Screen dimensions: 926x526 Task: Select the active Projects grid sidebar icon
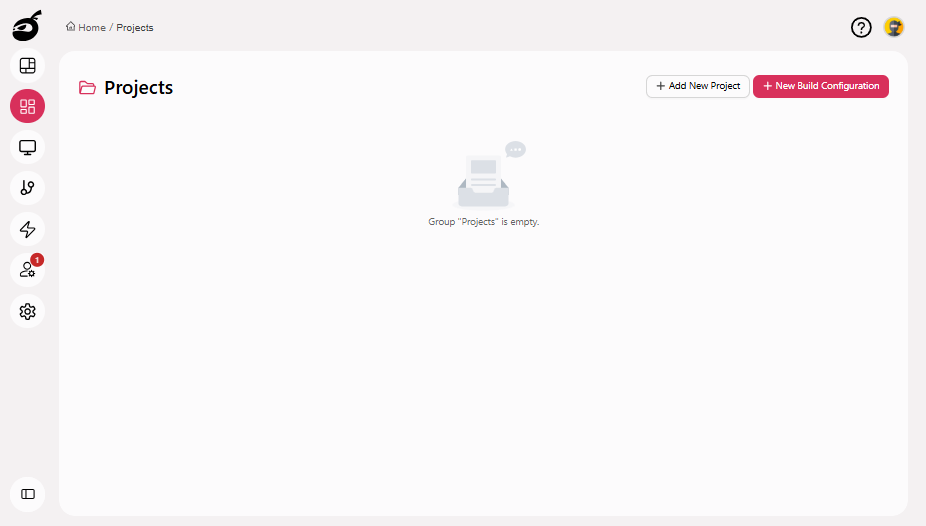coord(27,107)
